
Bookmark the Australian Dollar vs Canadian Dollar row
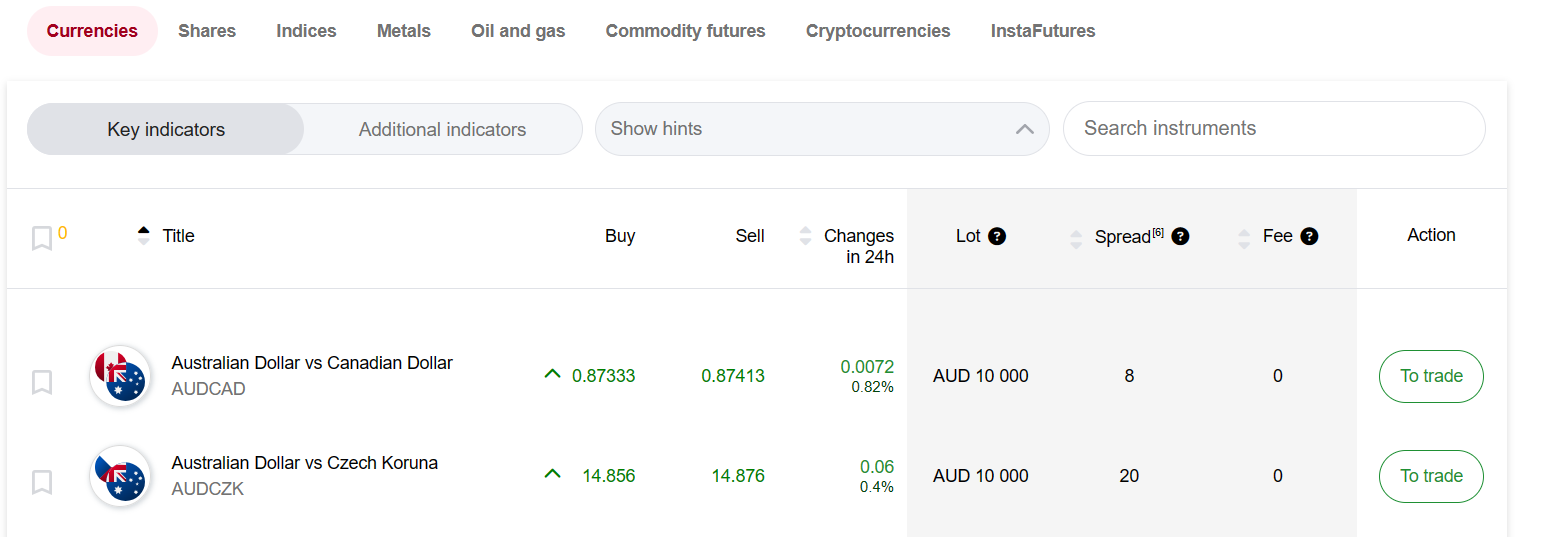tap(42, 382)
